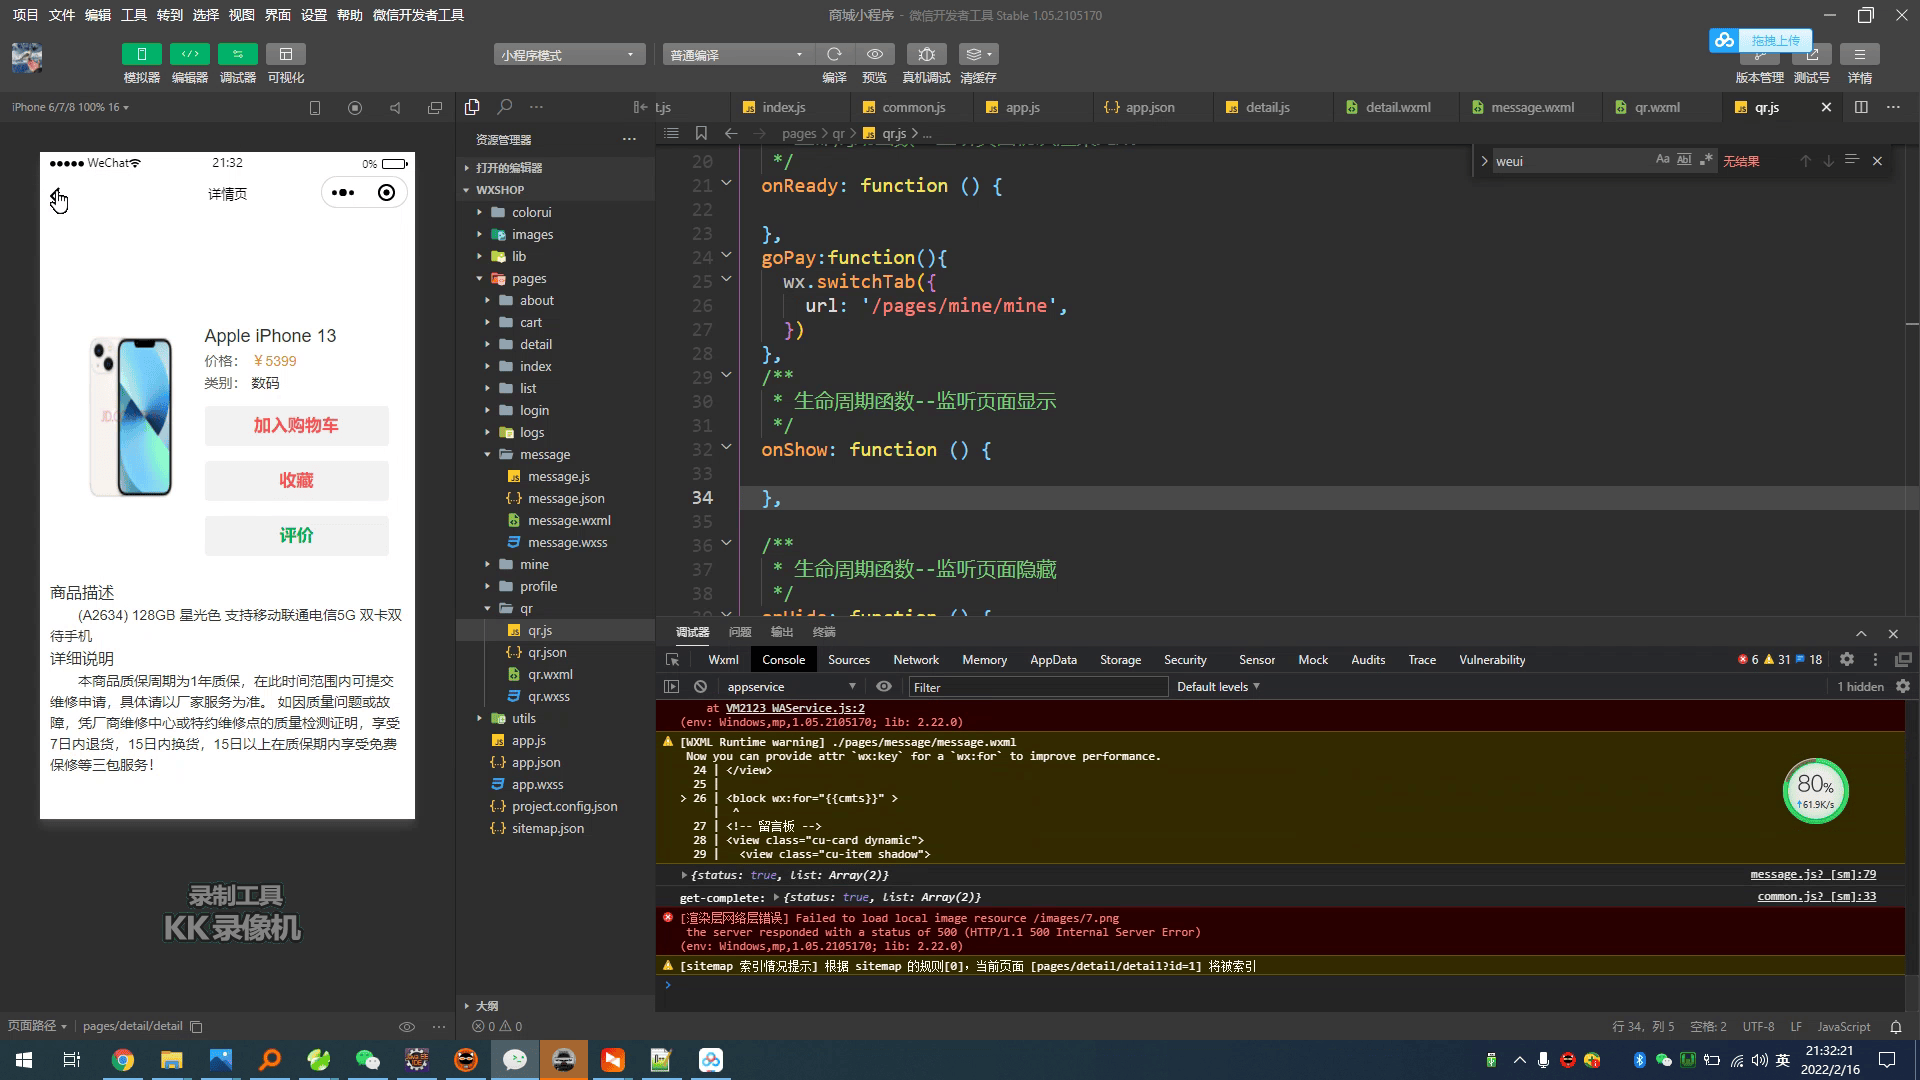The height and width of the screenshot is (1080, 1920).
Task: Open the AppData tab
Action: (x=1053, y=660)
